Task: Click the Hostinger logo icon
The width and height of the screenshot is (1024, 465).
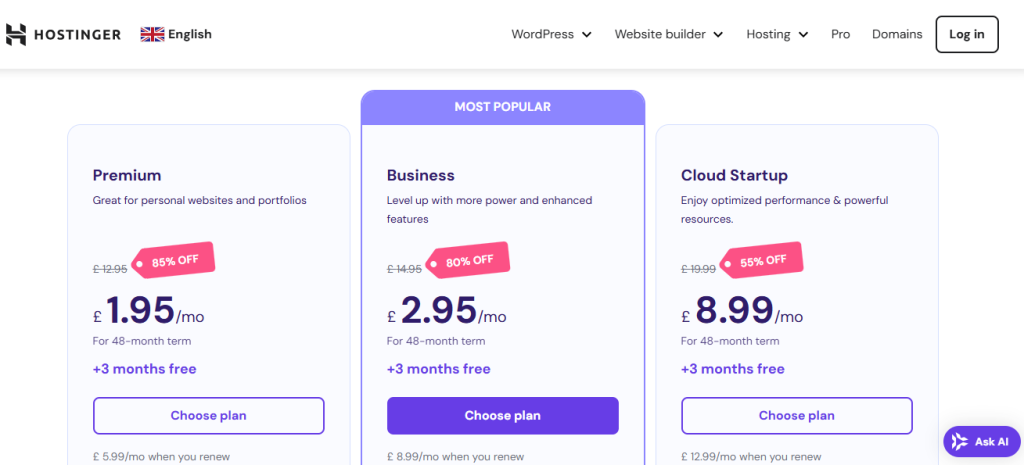Action: pos(16,34)
